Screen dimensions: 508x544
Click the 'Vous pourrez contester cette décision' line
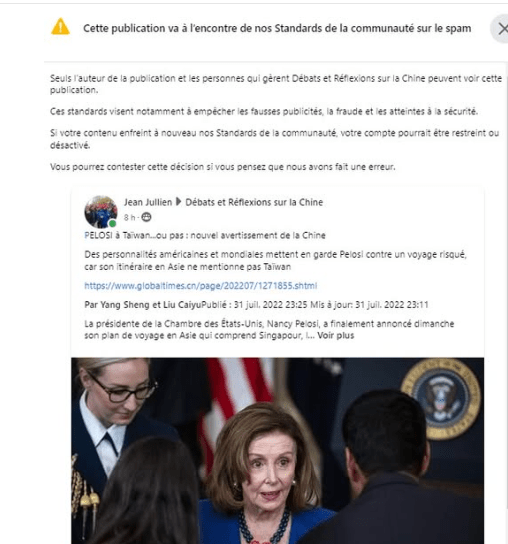coord(222,167)
